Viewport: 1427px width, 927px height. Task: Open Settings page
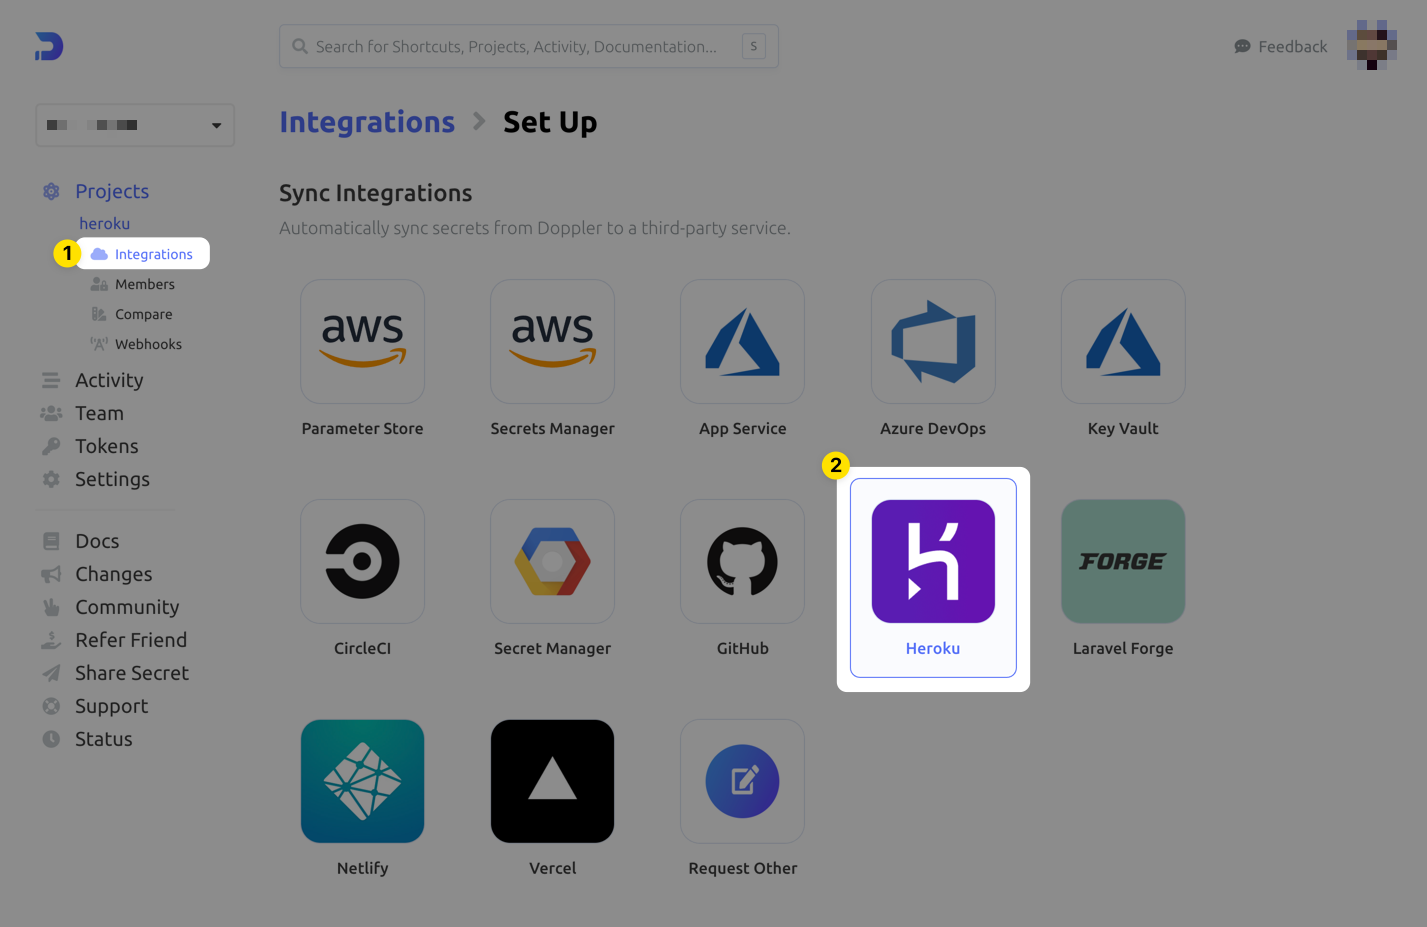(112, 479)
